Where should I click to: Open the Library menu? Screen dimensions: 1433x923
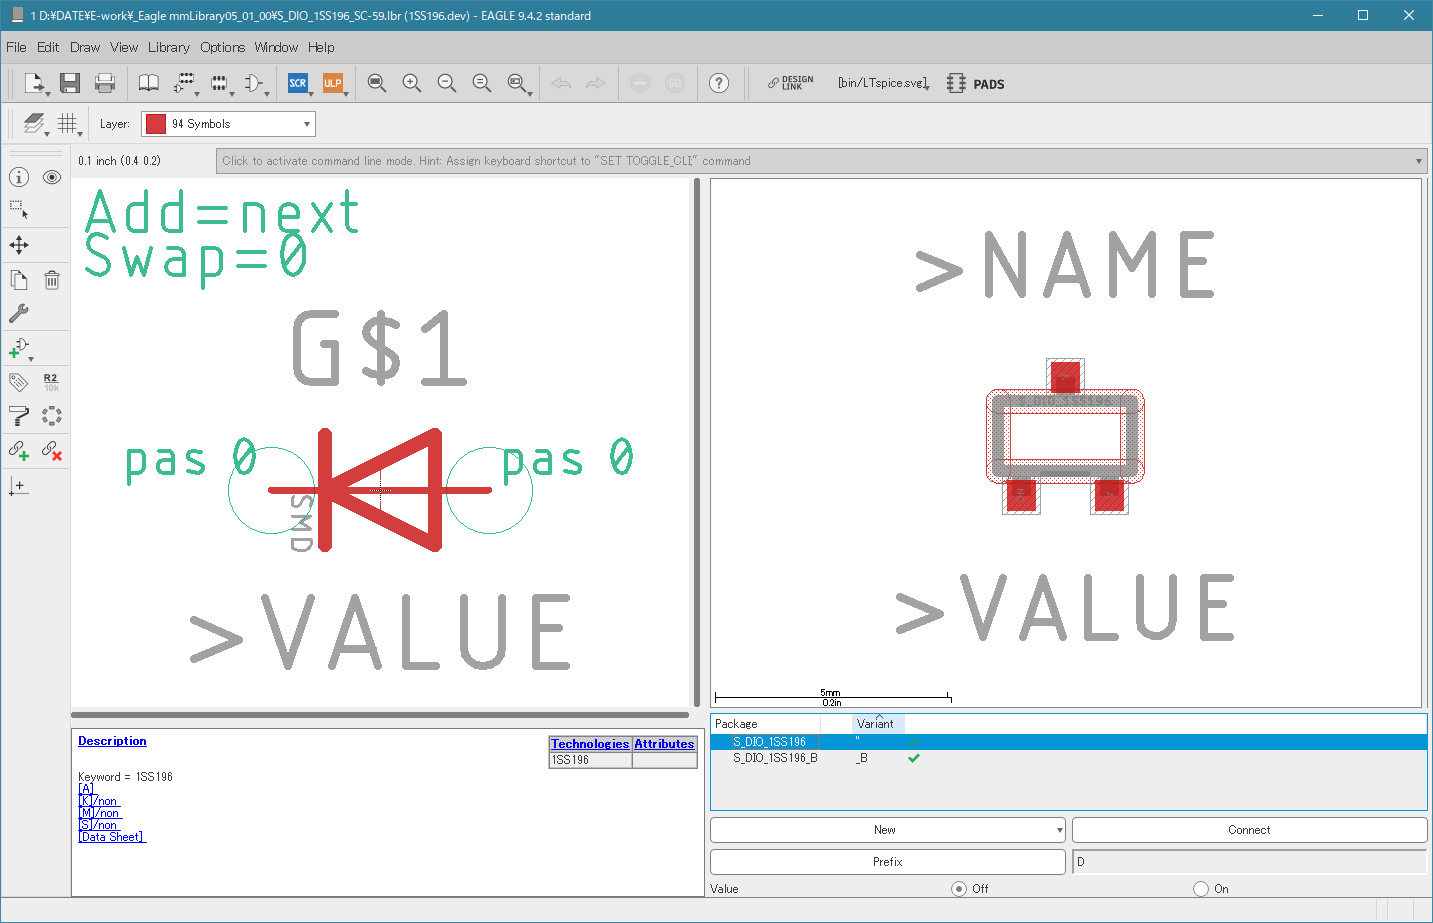point(169,47)
